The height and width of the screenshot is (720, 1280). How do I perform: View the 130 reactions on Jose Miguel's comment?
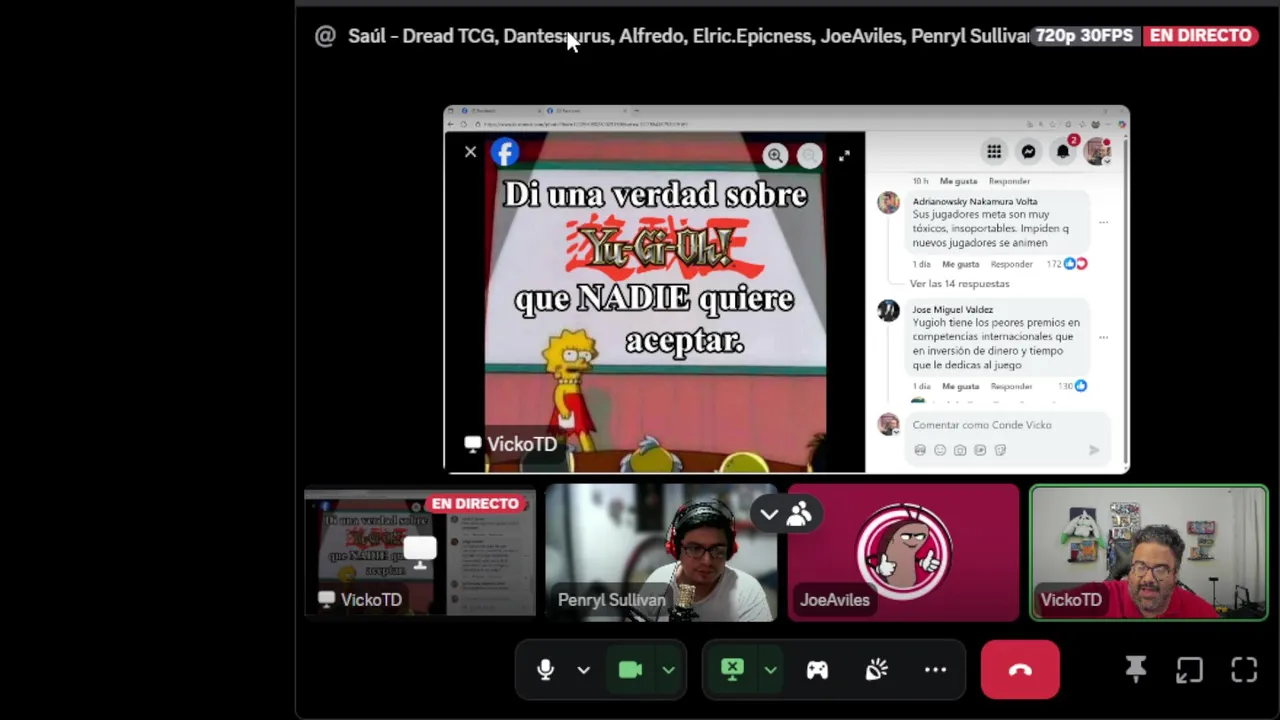1072,386
